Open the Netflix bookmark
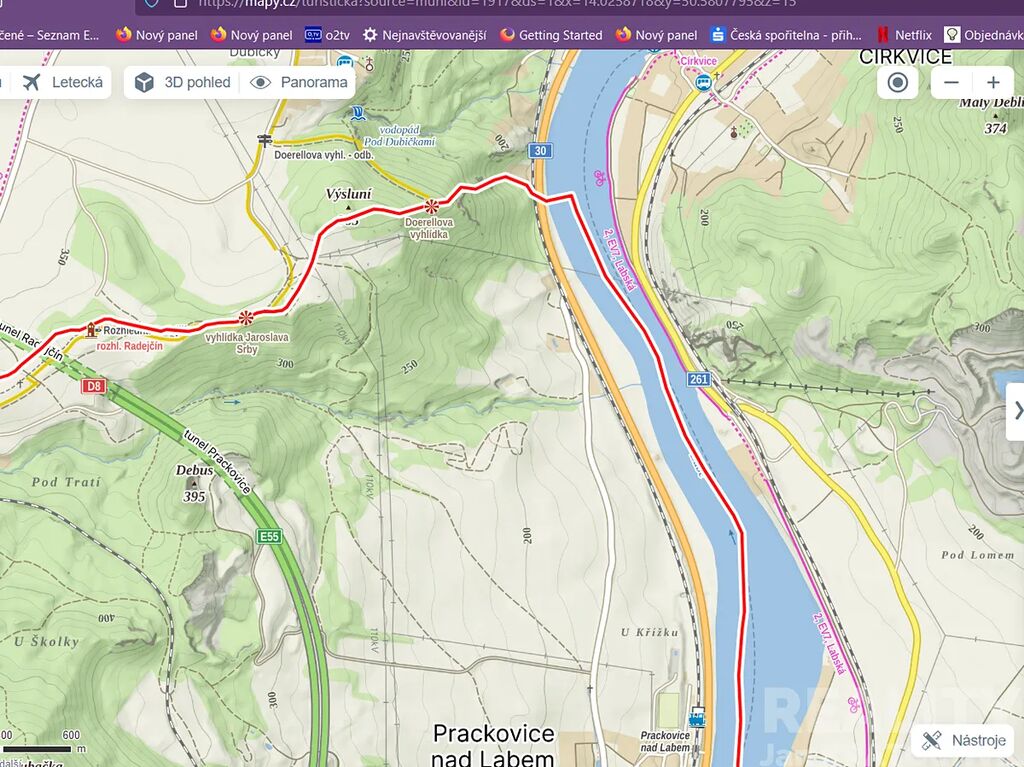Screen dimensions: 1024x767 pos(903,35)
